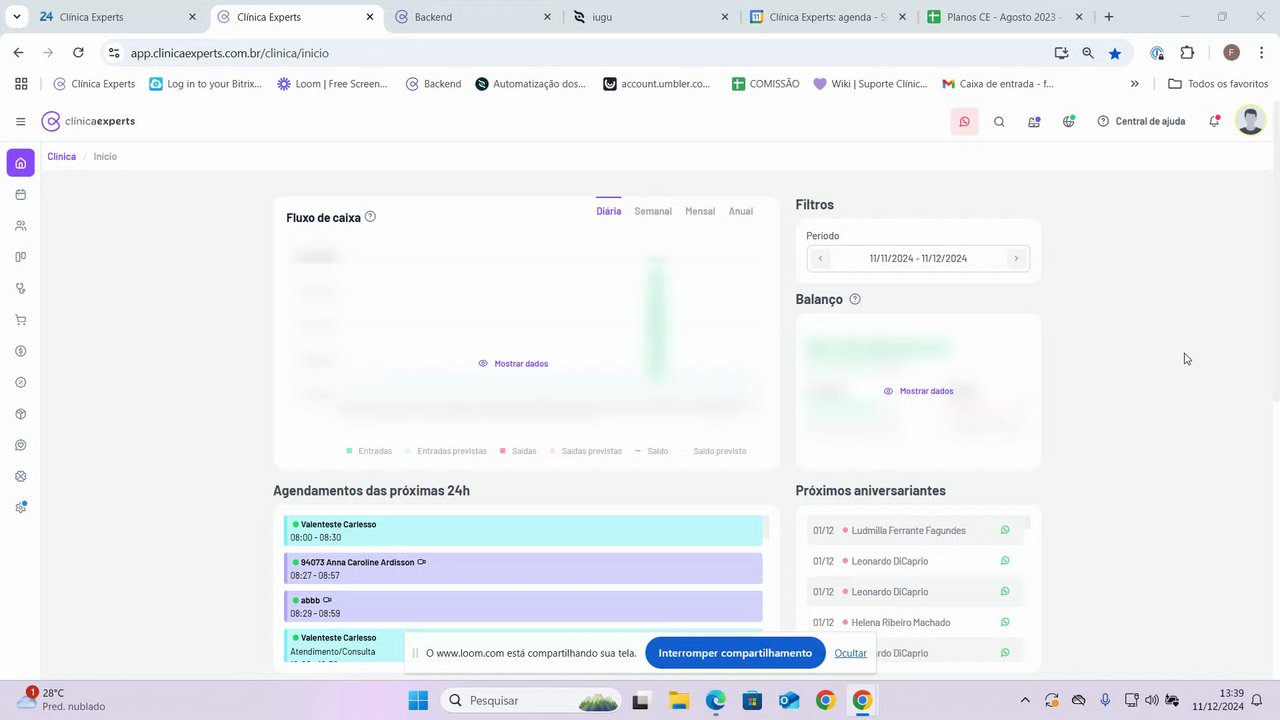Toggle Entradas previstas legend item
This screenshot has height=720, width=1280.
(x=446, y=451)
